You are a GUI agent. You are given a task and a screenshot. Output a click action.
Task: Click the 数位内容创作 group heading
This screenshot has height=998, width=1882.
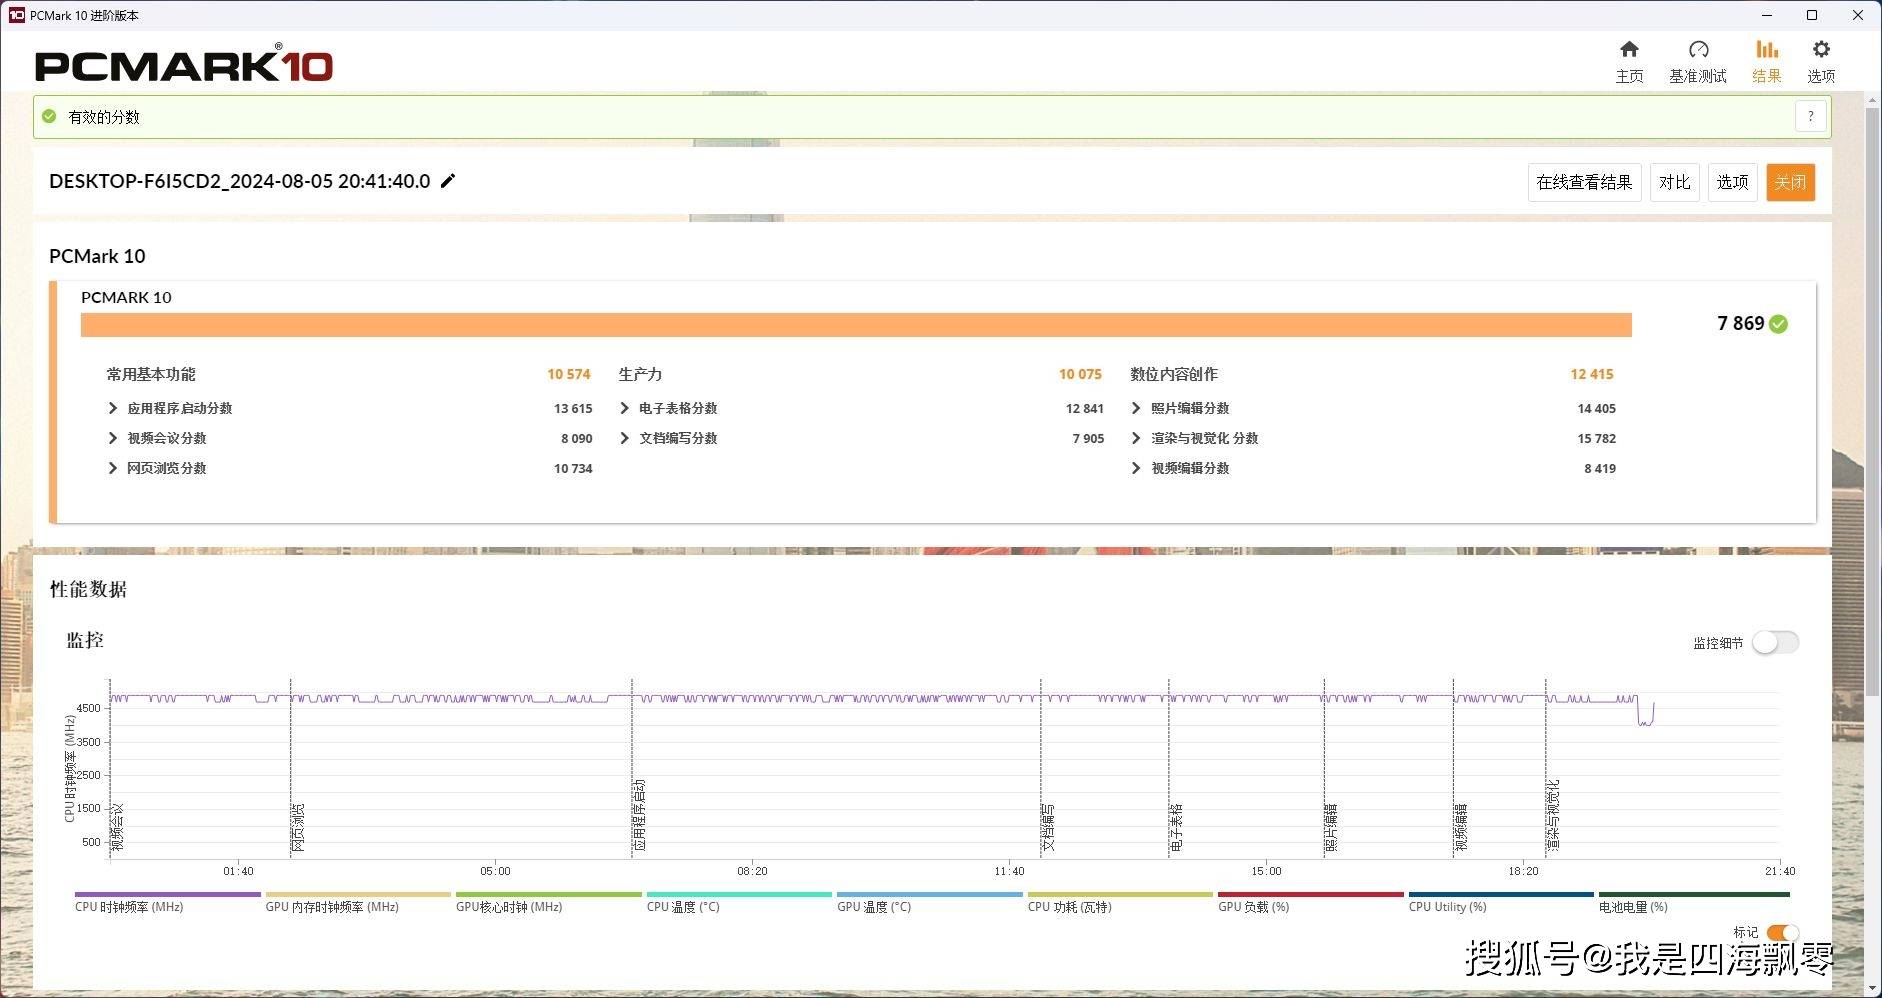[x=1174, y=374]
